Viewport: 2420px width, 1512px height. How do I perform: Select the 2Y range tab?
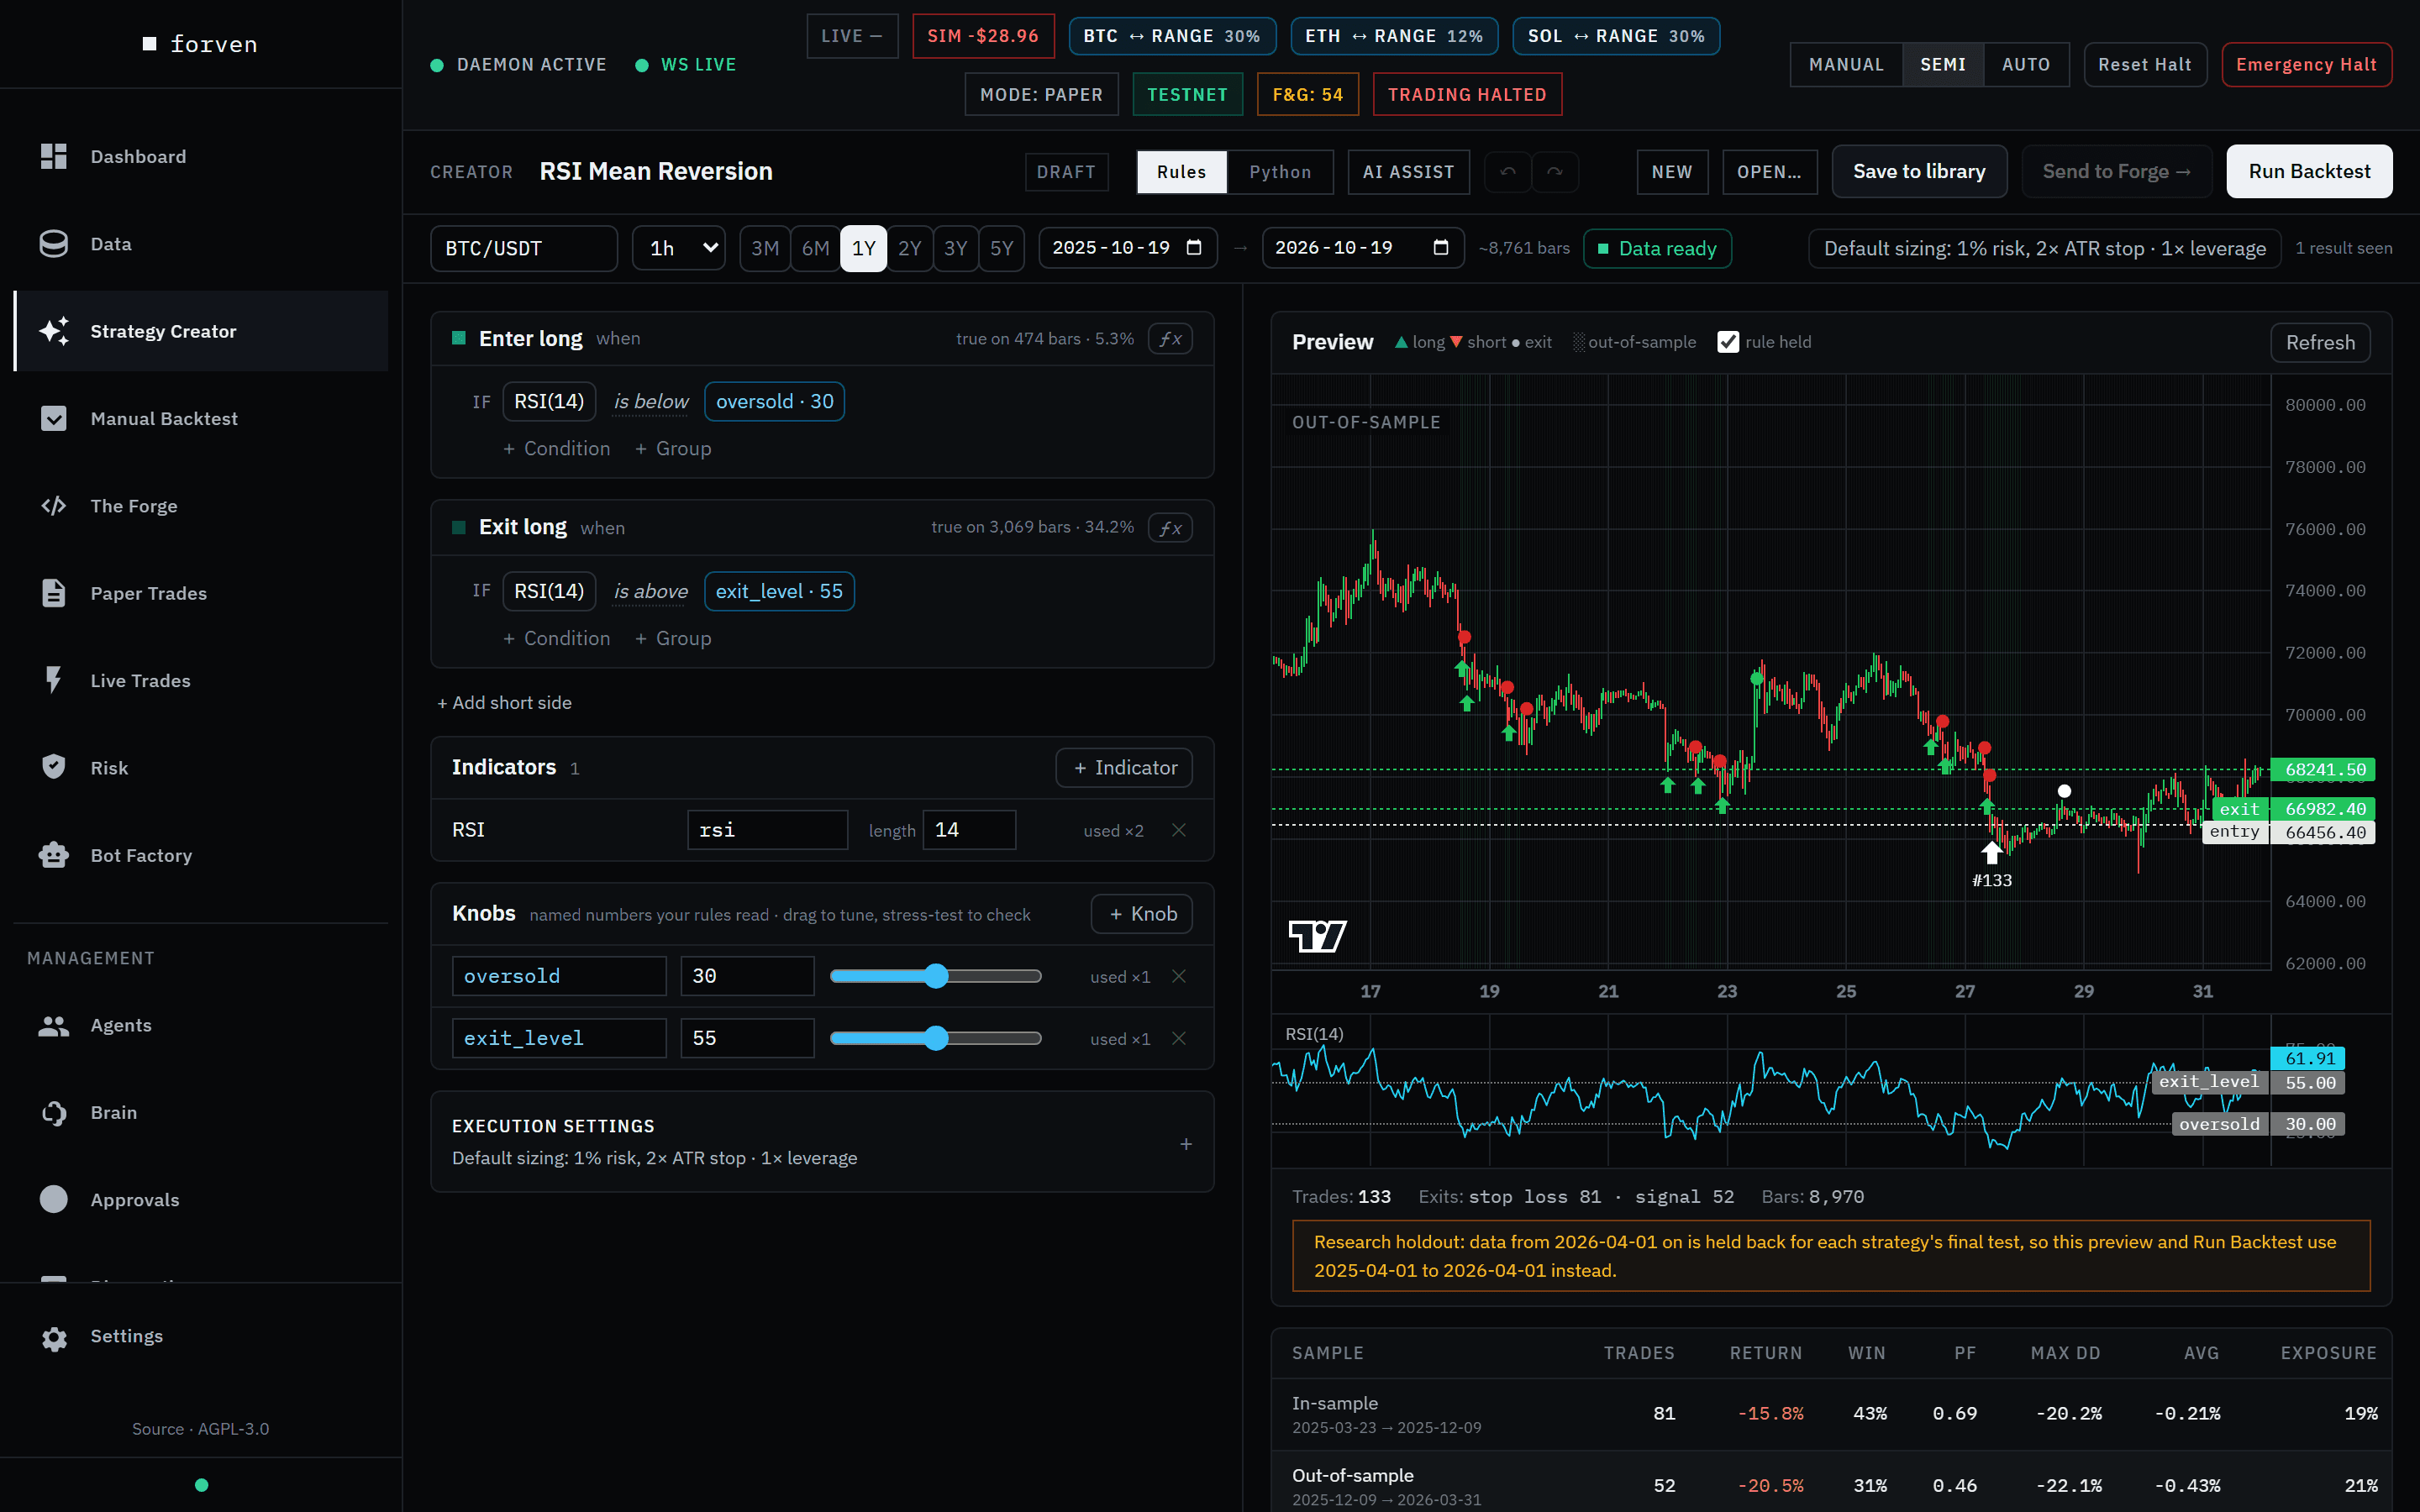point(909,248)
